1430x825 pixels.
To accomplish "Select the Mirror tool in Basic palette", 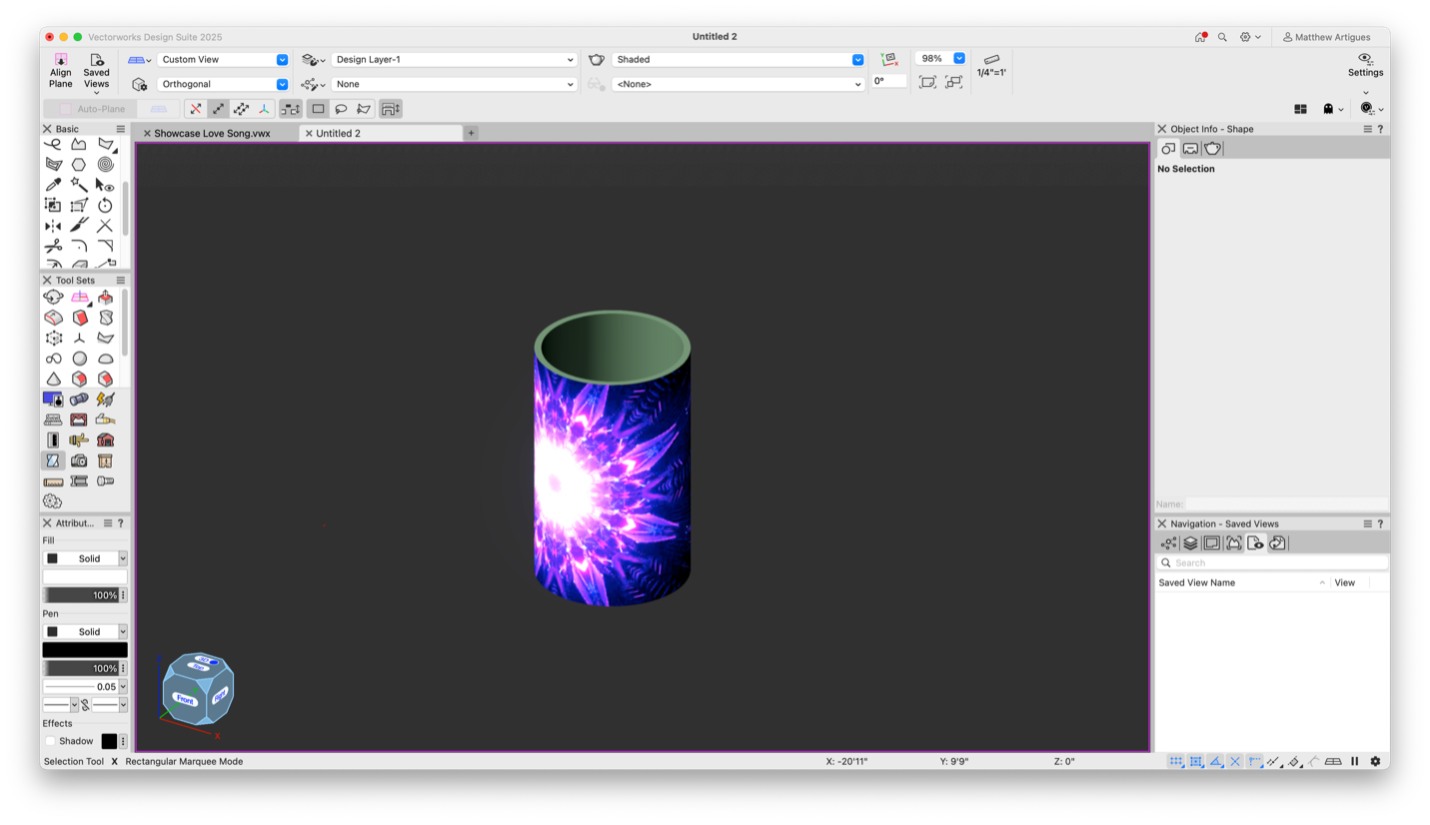I will (53, 226).
